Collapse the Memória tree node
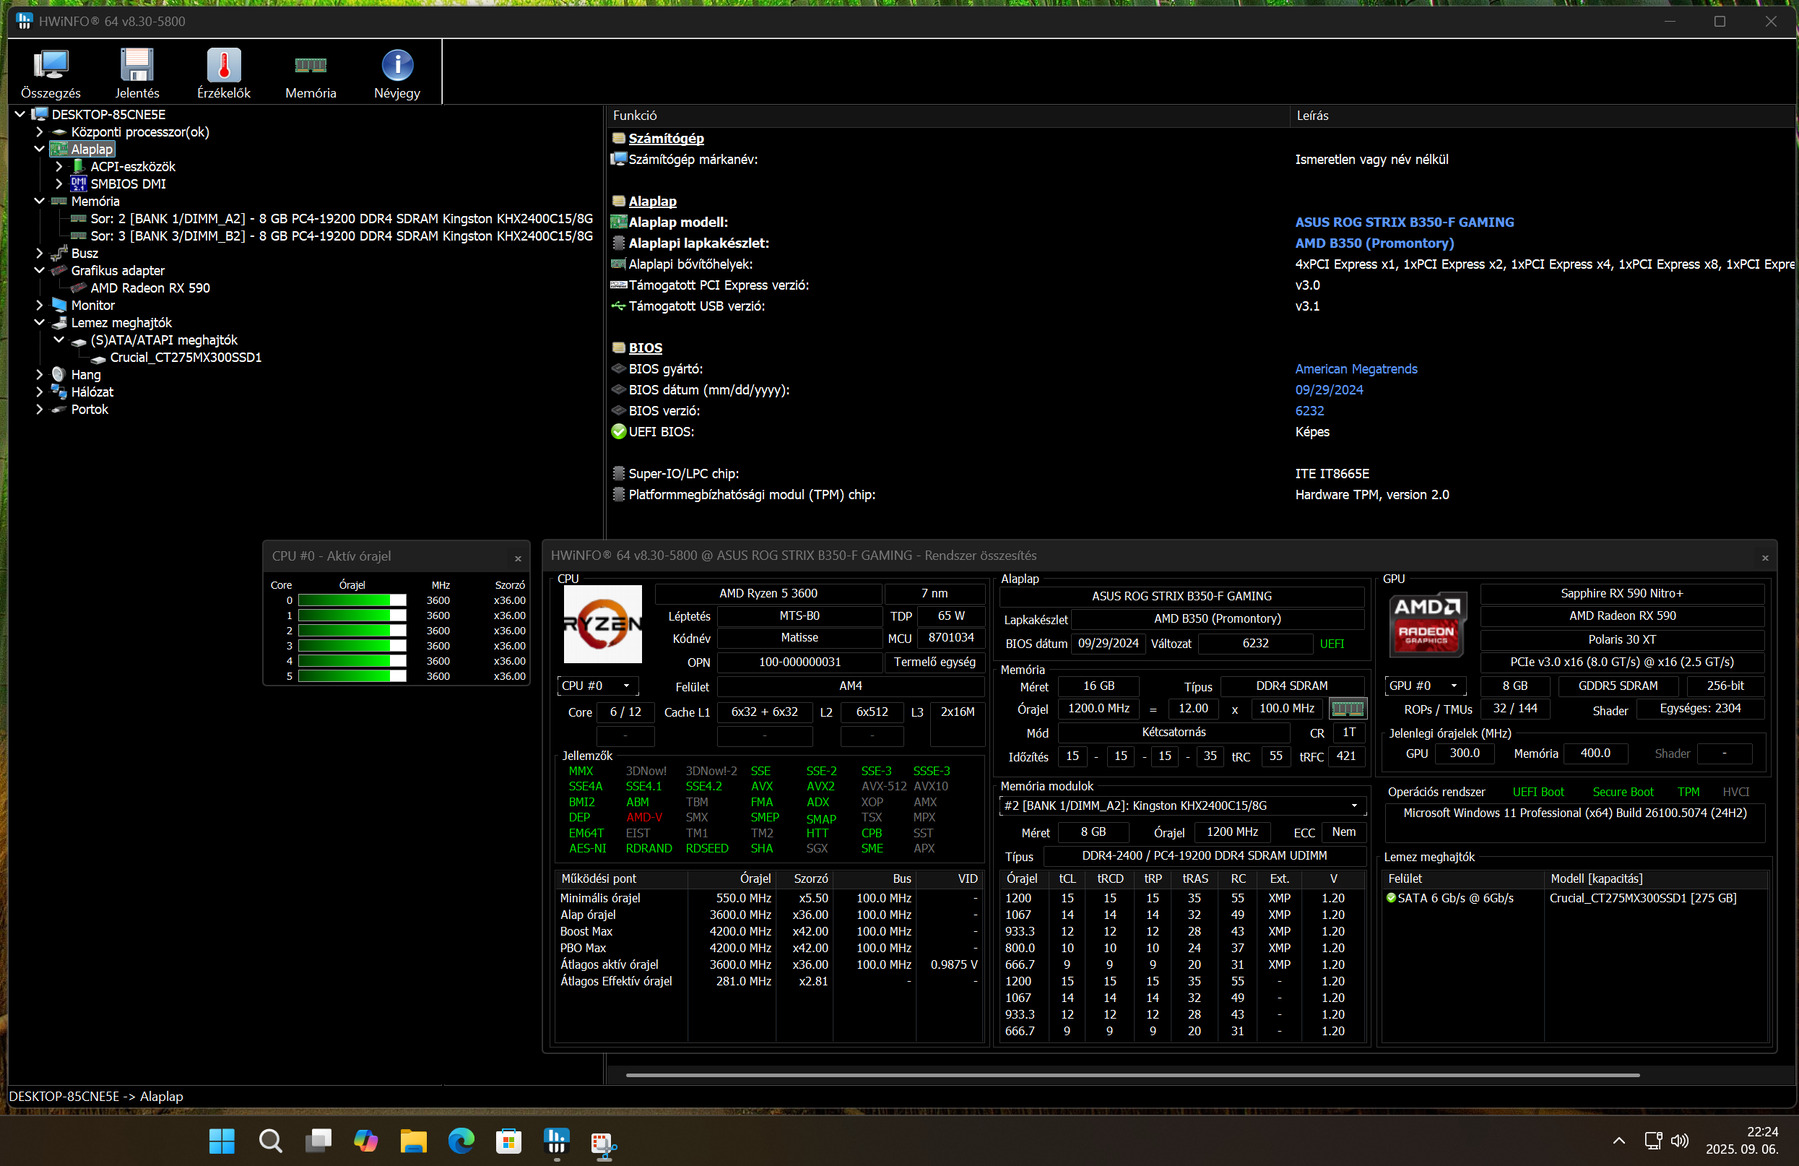The width and height of the screenshot is (1799, 1166). coord(39,201)
